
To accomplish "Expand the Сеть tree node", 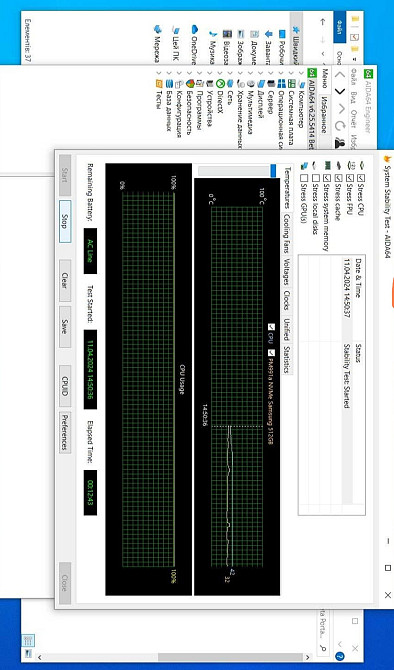I will [230, 73].
